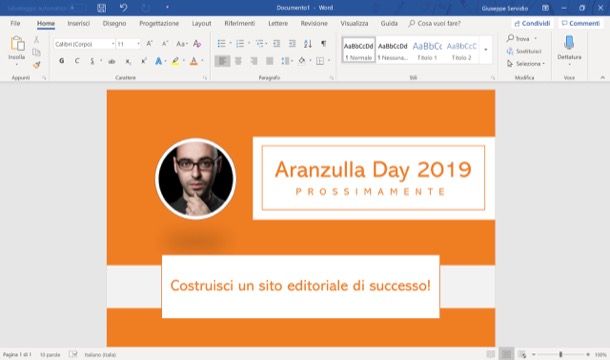Image resolution: width=610 pixels, height=360 pixels.
Task: Switch to Progettazione tab
Action: point(159,23)
